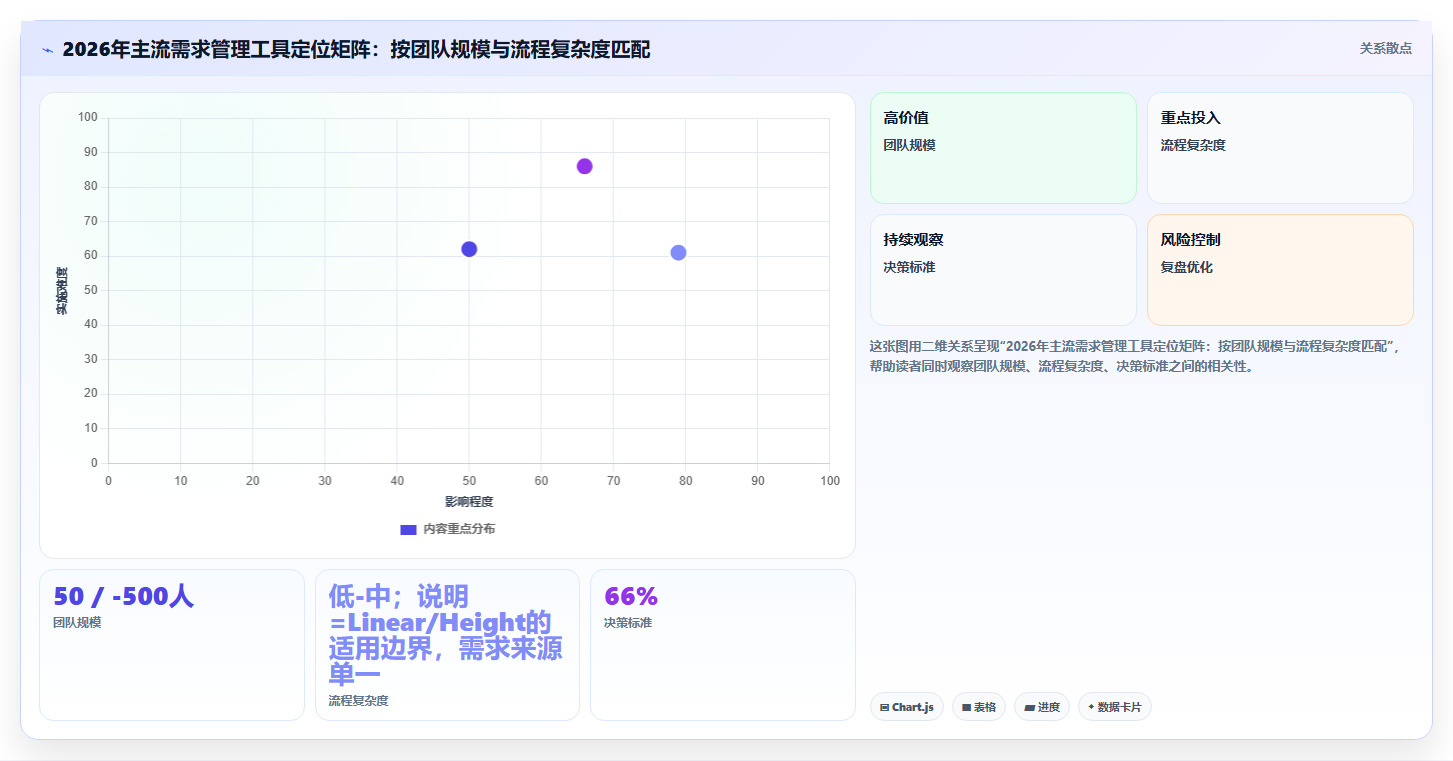
Task: Open the 风险控制 quadrant card
Action: pyautogui.click(x=1280, y=270)
